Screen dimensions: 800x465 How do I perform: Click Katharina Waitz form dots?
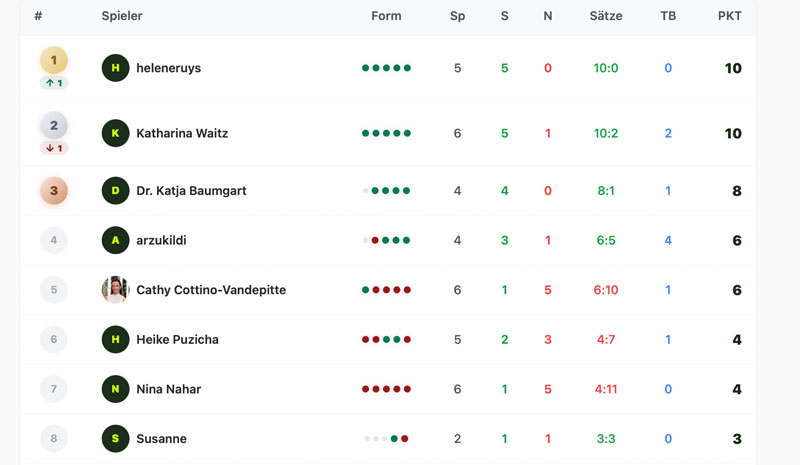[386, 133]
